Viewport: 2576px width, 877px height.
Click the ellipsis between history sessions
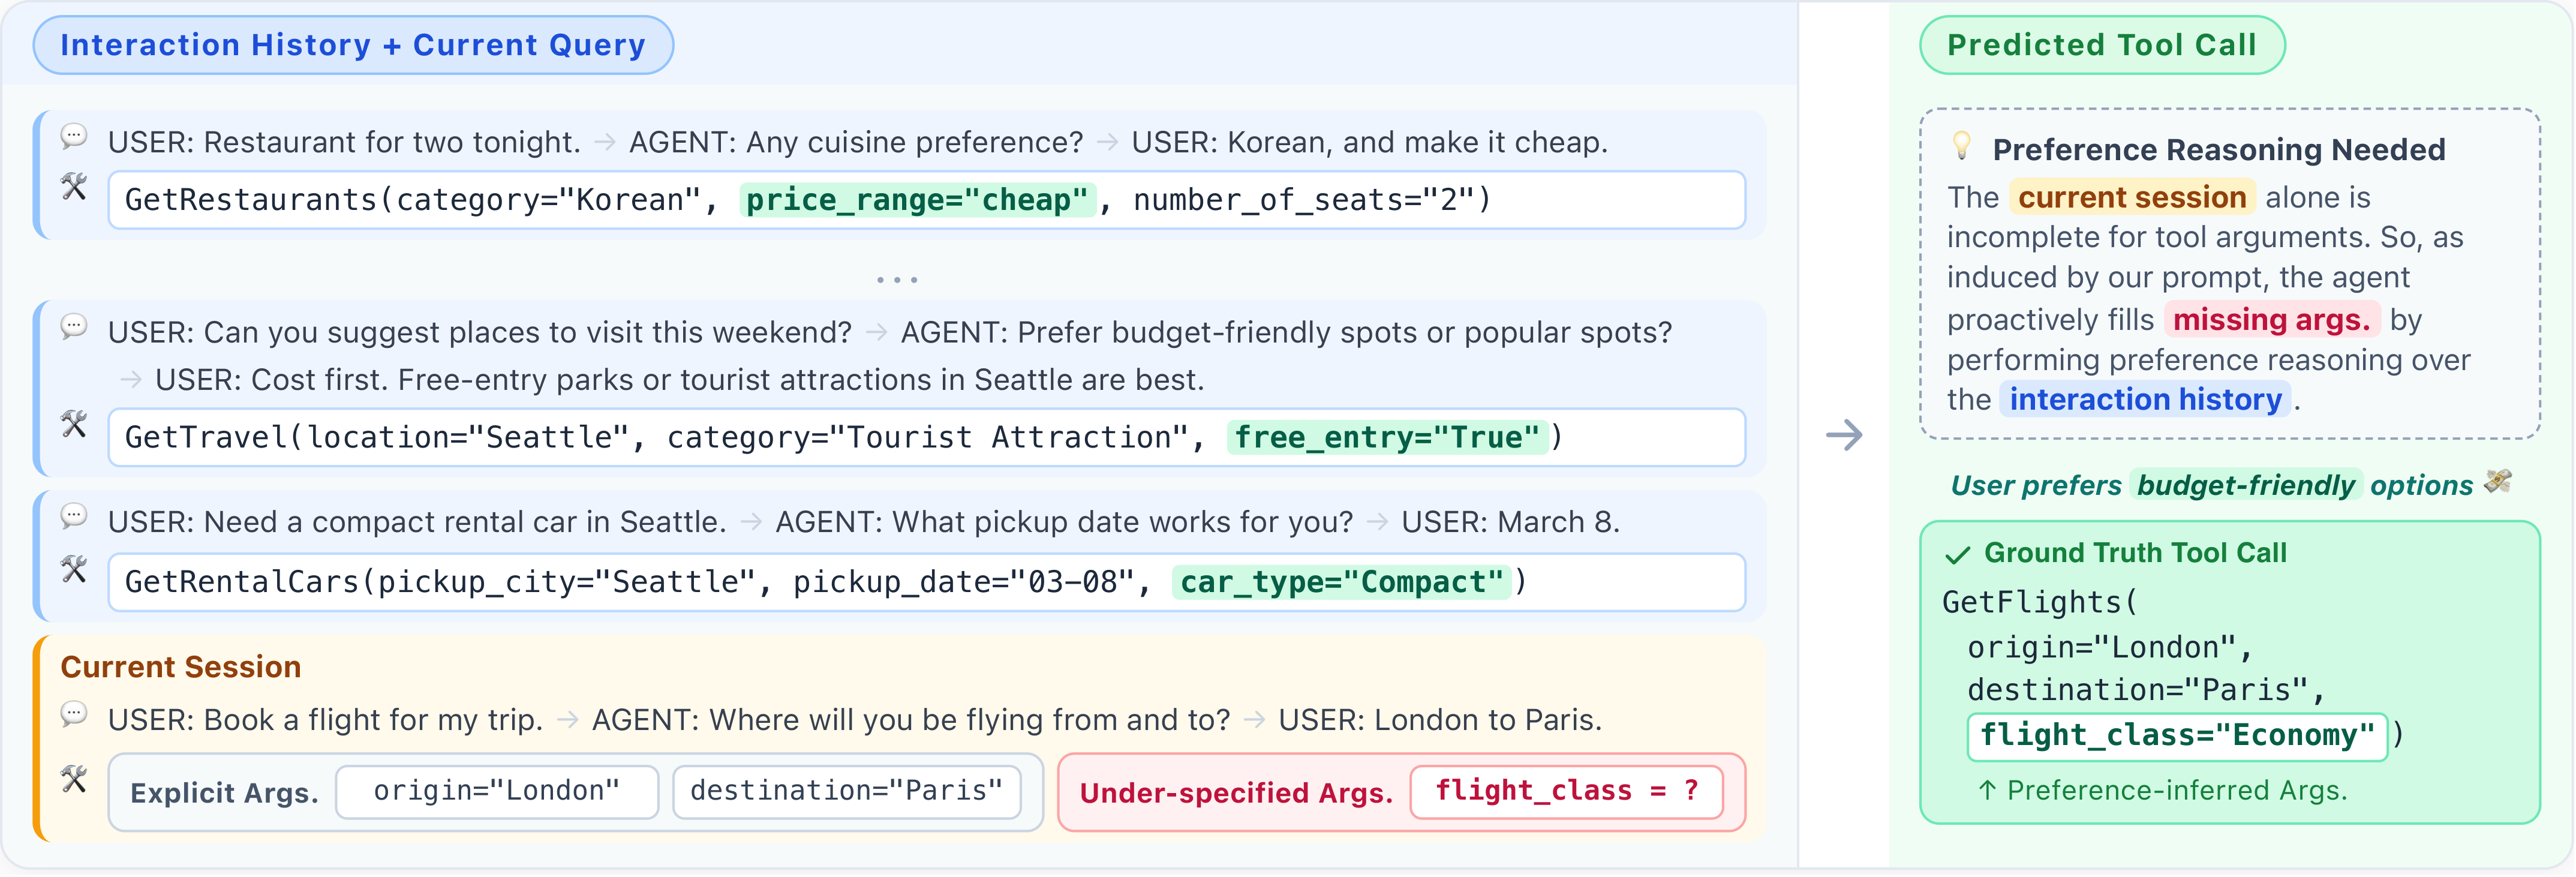[897, 280]
